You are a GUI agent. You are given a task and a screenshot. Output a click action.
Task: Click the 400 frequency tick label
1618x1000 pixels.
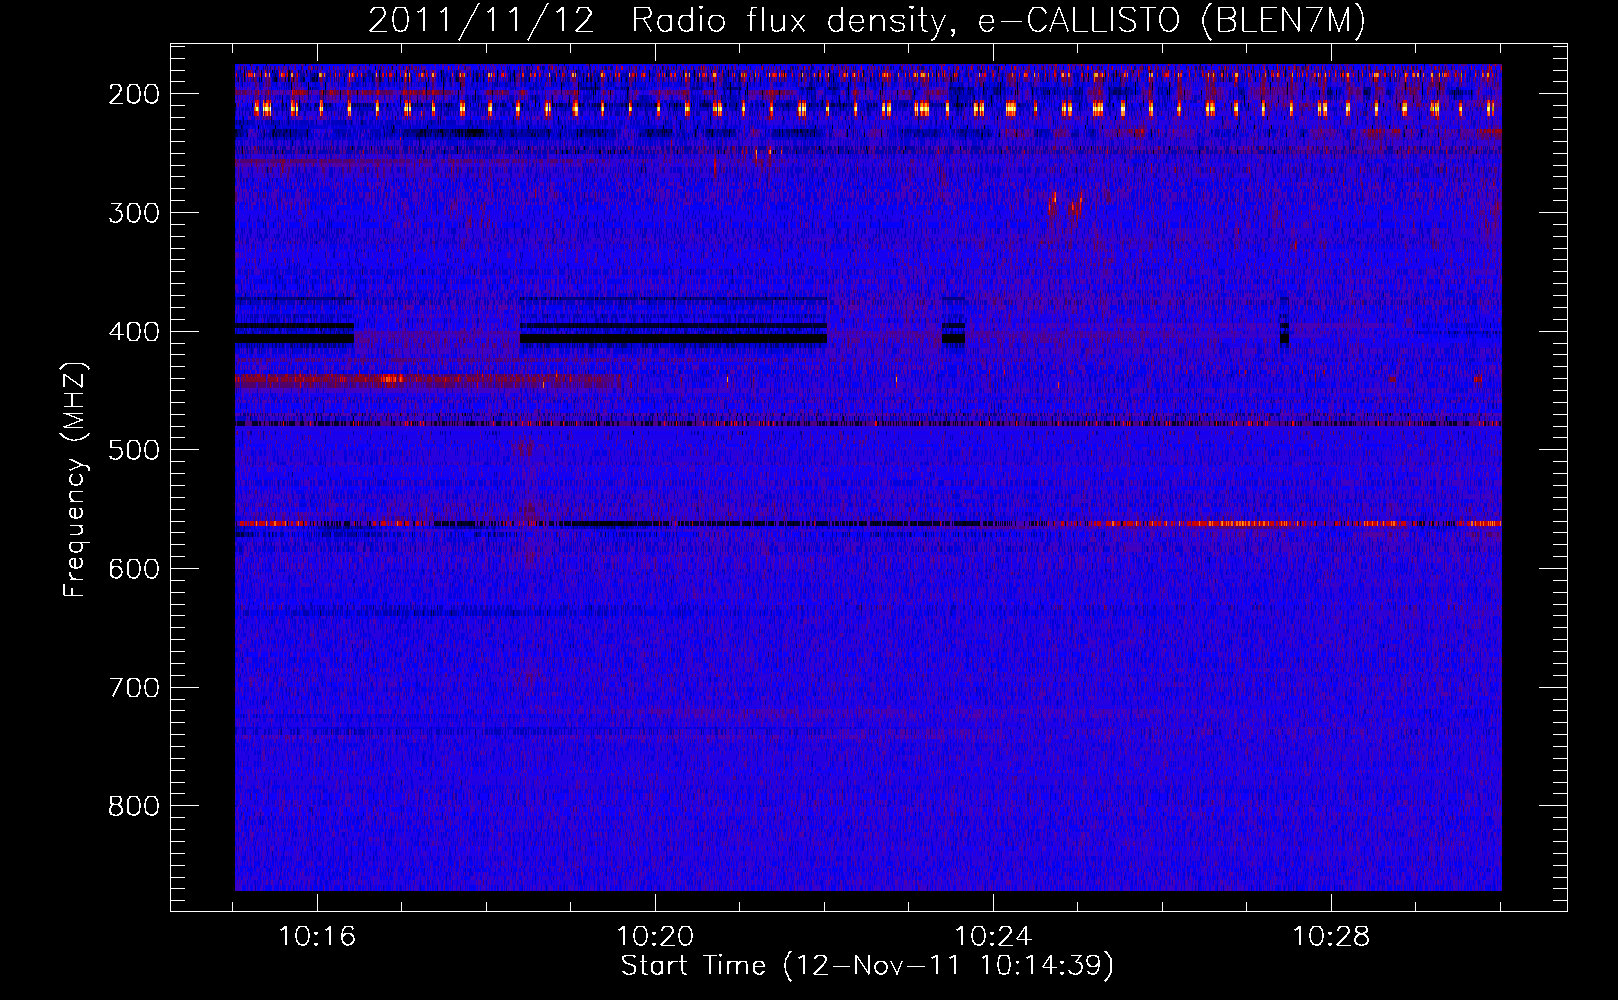click(x=134, y=332)
